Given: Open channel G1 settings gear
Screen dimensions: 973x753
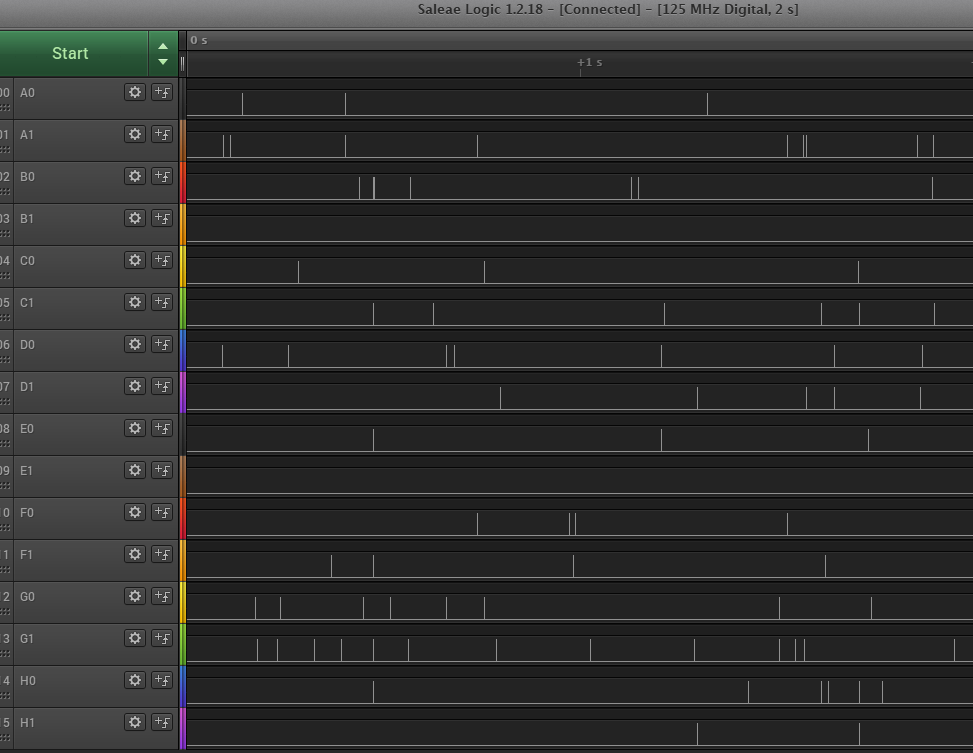Looking at the screenshot, I should tap(135, 638).
